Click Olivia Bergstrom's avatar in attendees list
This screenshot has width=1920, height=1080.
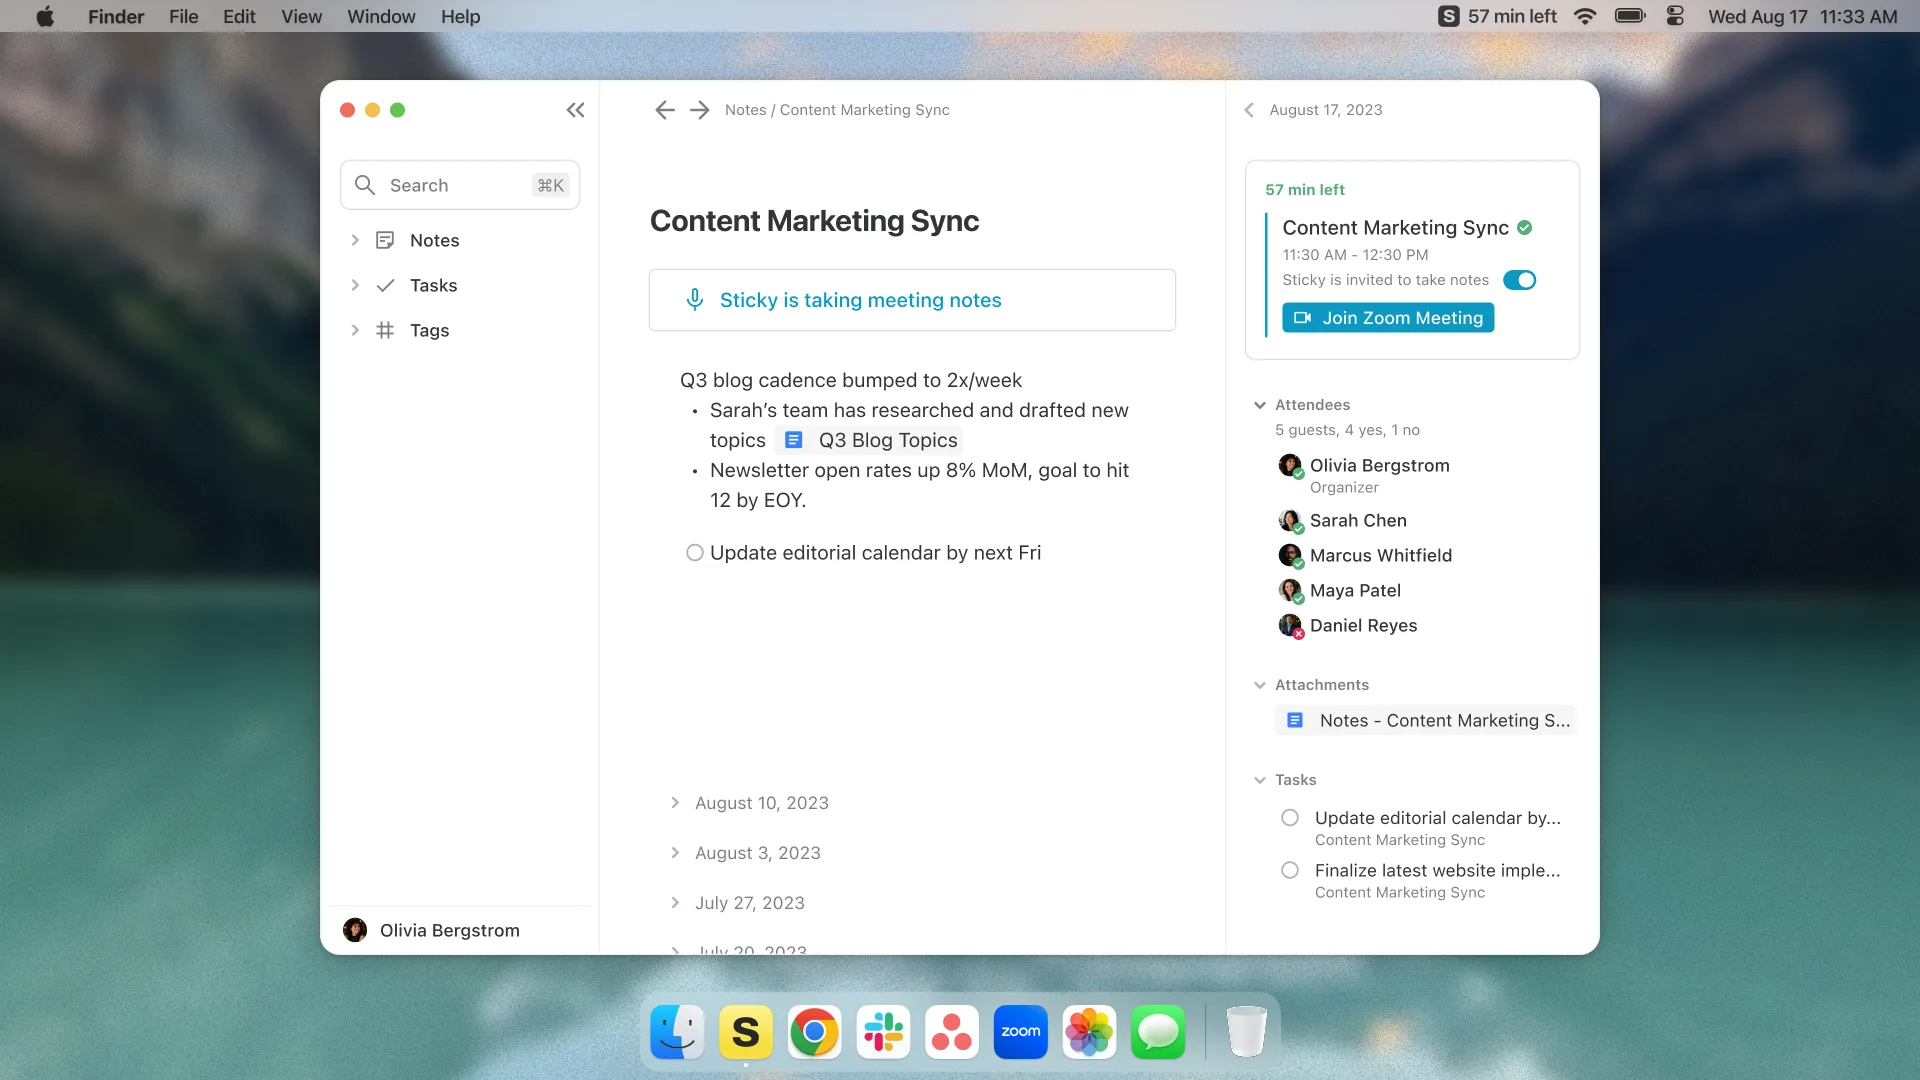click(x=1290, y=465)
